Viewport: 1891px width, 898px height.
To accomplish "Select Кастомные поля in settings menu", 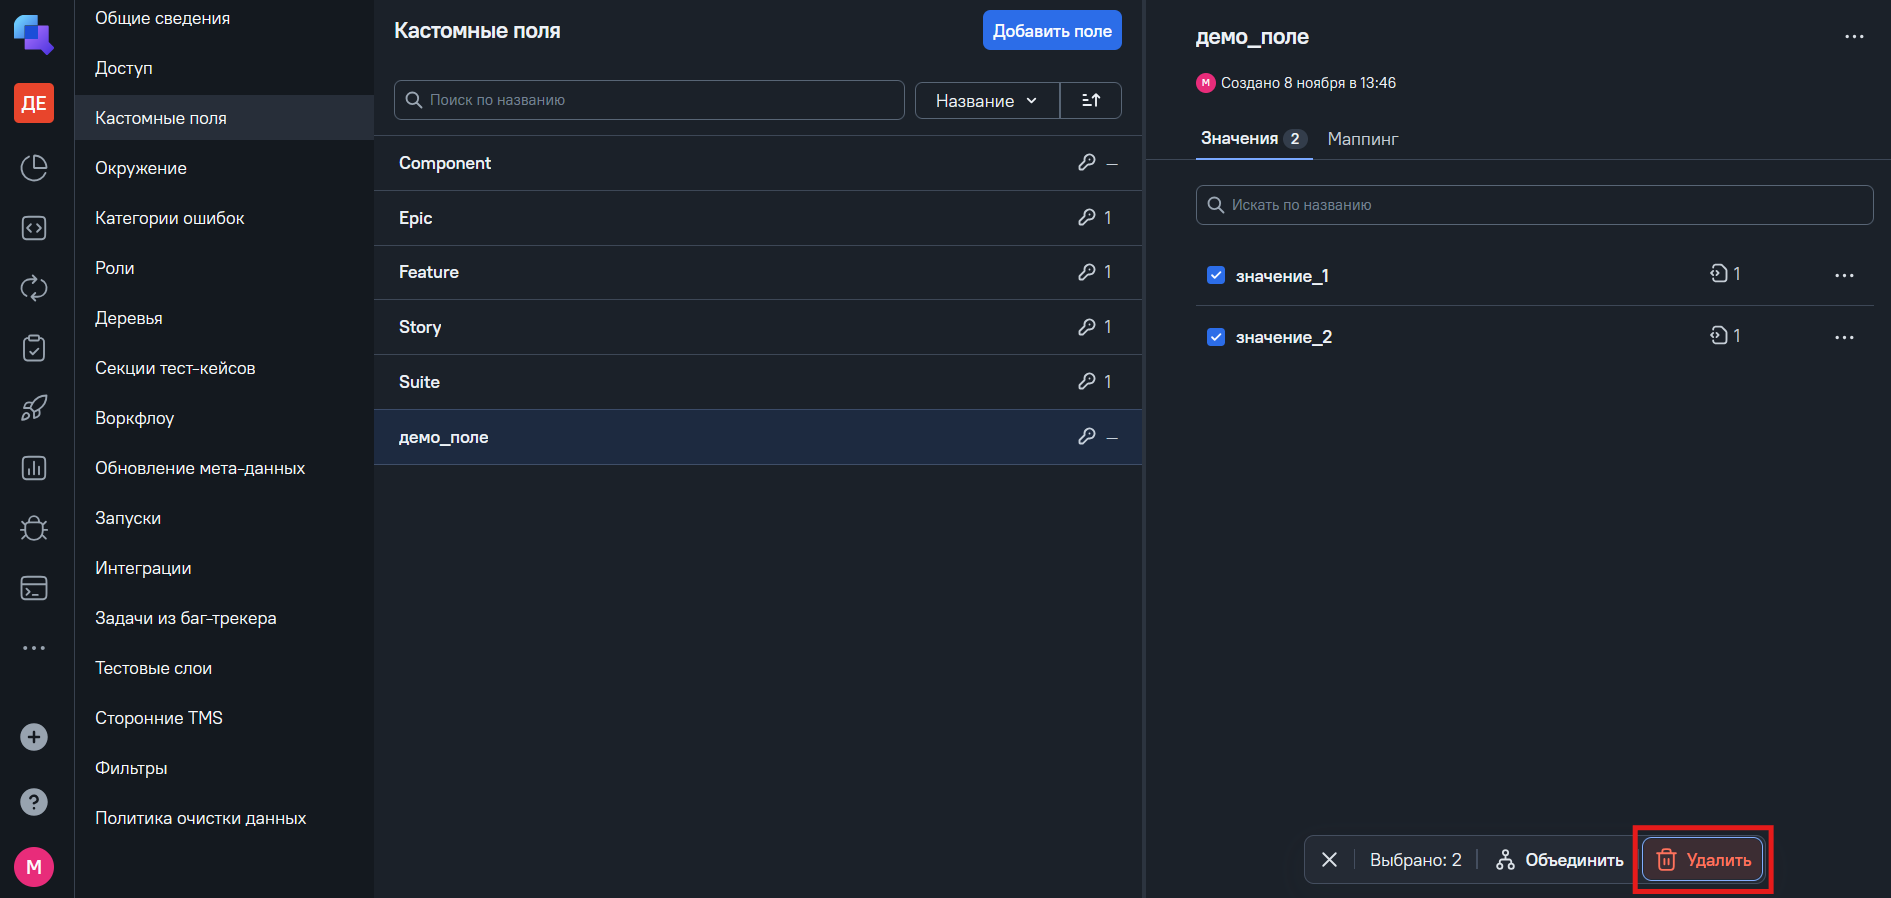I will click(224, 118).
